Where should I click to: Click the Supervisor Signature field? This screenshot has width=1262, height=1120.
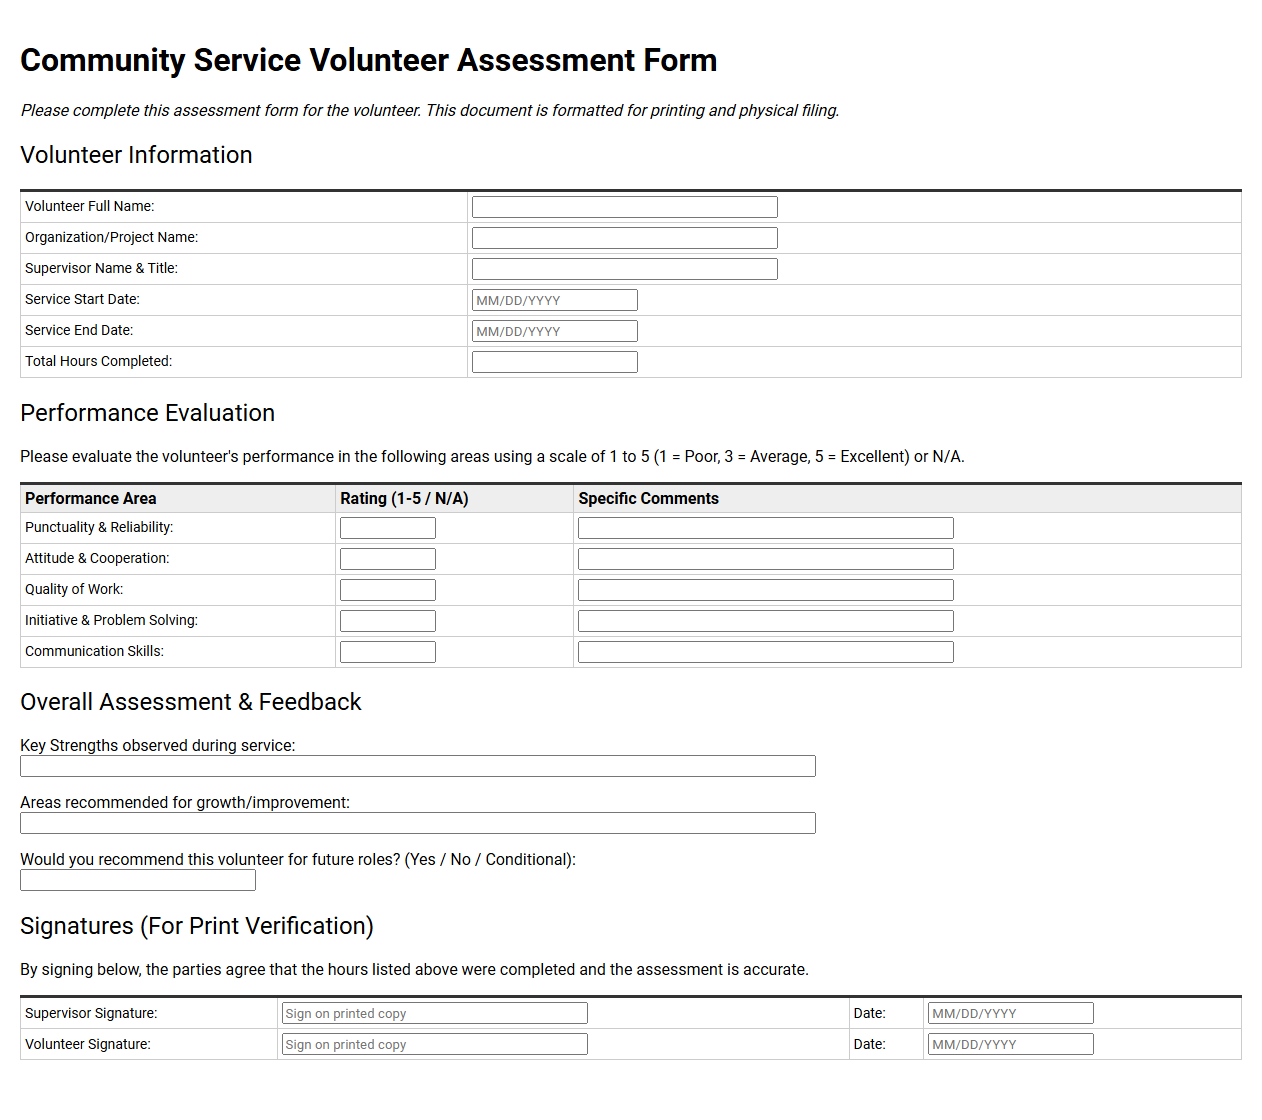pyautogui.click(x=434, y=1013)
